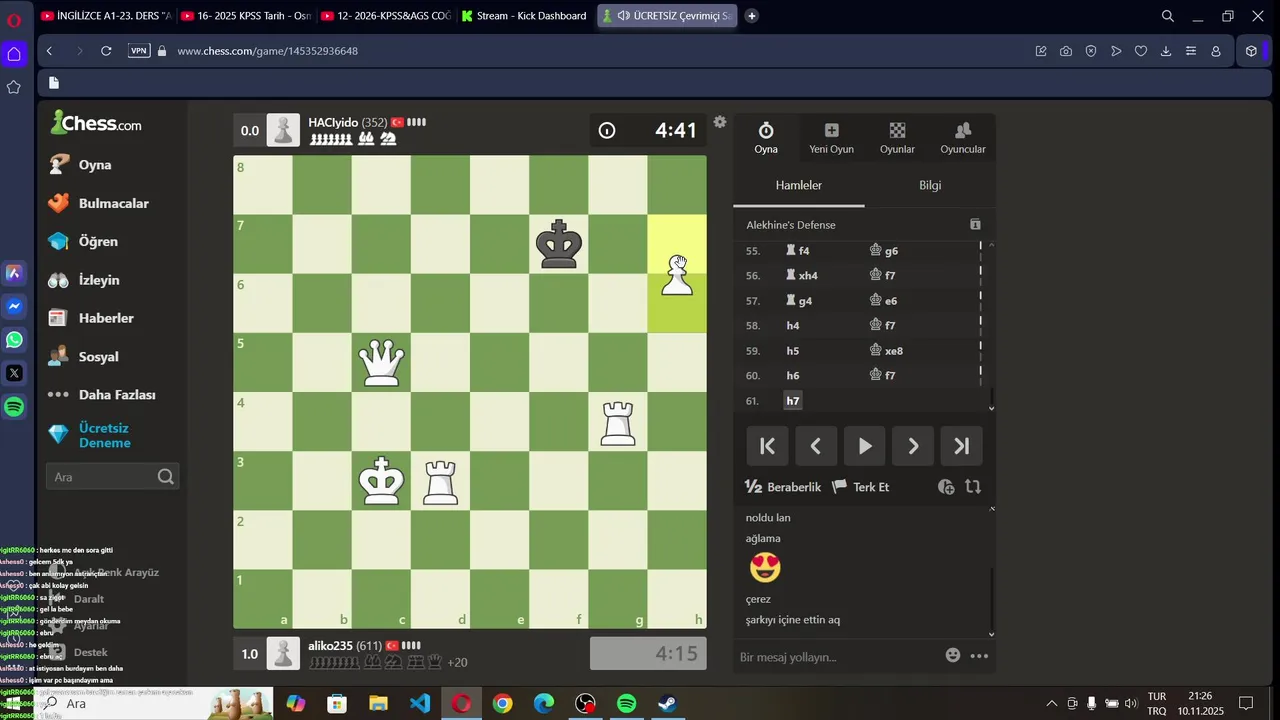The width and height of the screenshot is (1280, 720).
Task: Click aliko235's avatar thumbnail
Action: click(x=284, y=654)
